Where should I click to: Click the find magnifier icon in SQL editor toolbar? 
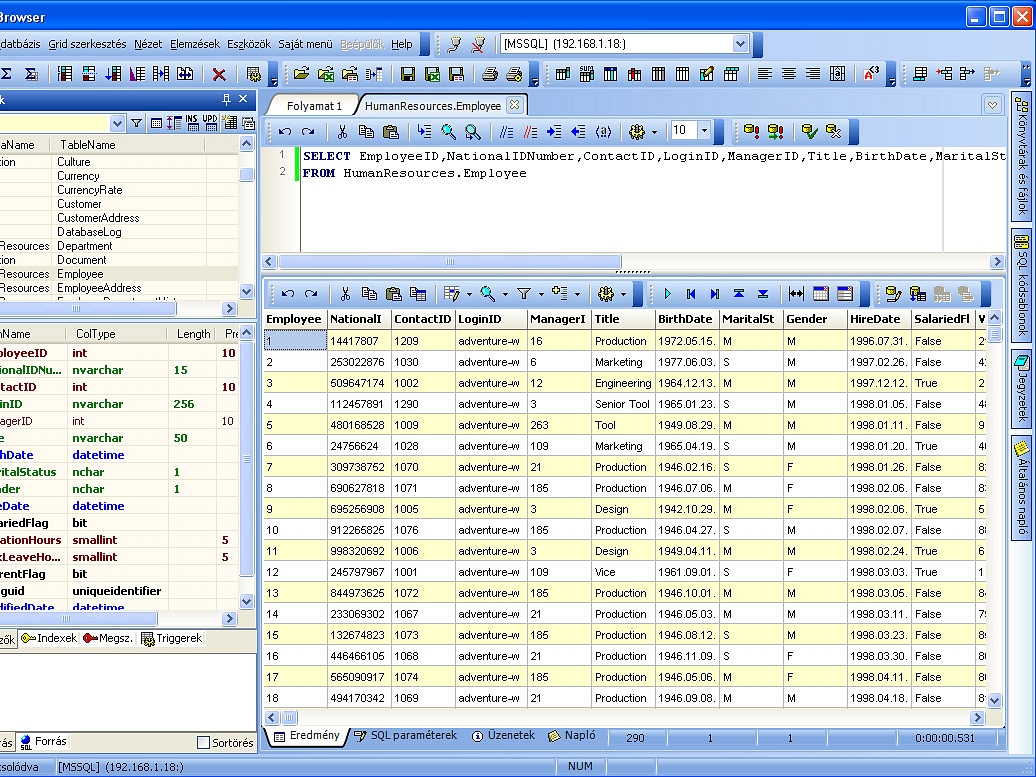tap(449, 131)
